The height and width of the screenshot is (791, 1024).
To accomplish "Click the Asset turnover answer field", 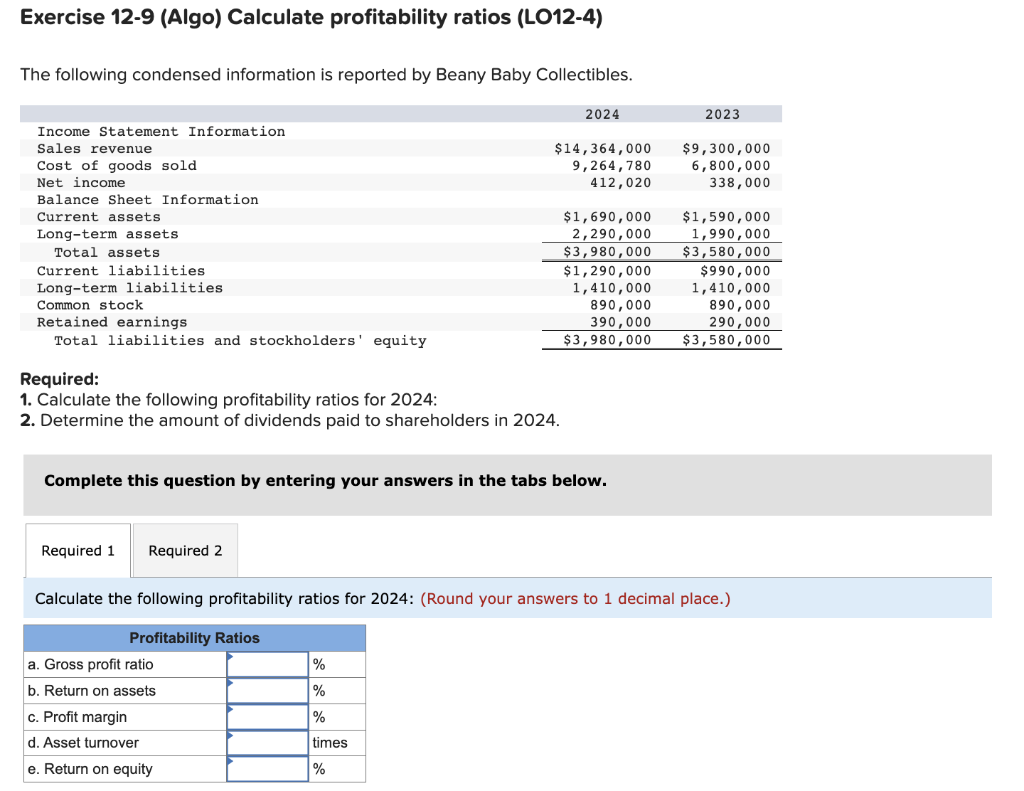I will click(x=268, y=742).
